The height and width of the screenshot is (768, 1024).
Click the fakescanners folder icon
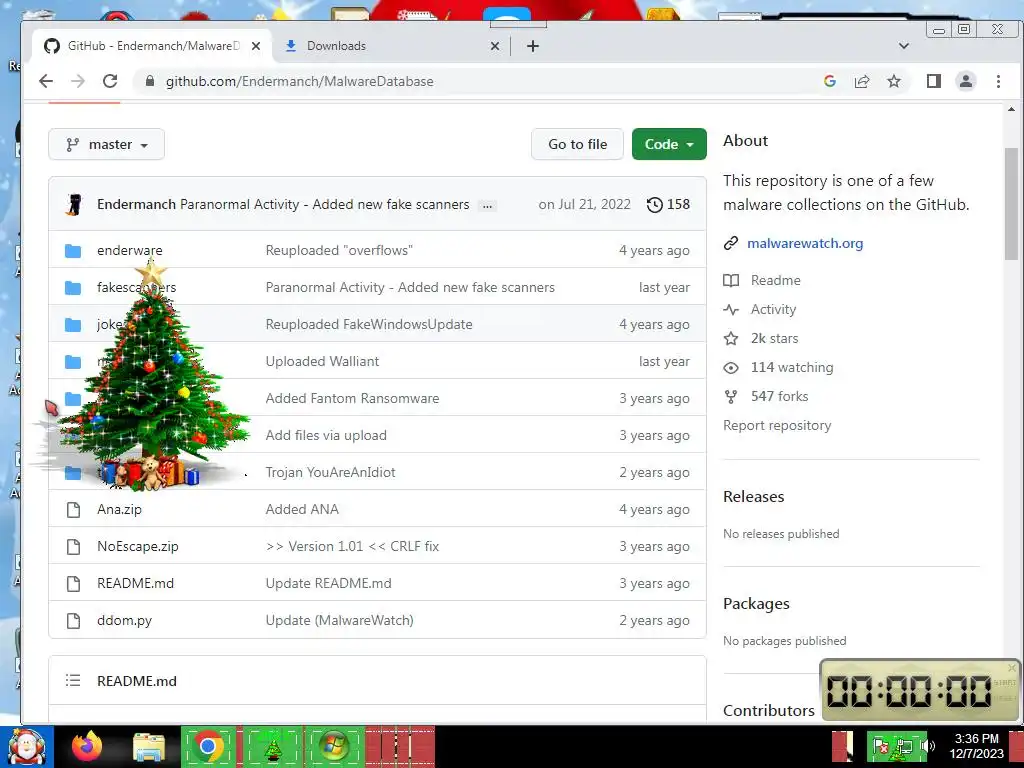(x=73, y=288)
